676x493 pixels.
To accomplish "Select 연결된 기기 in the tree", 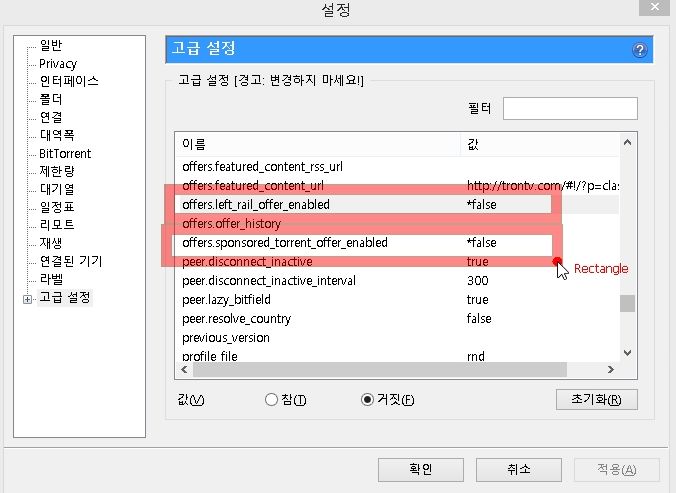I will coord(71,261).
